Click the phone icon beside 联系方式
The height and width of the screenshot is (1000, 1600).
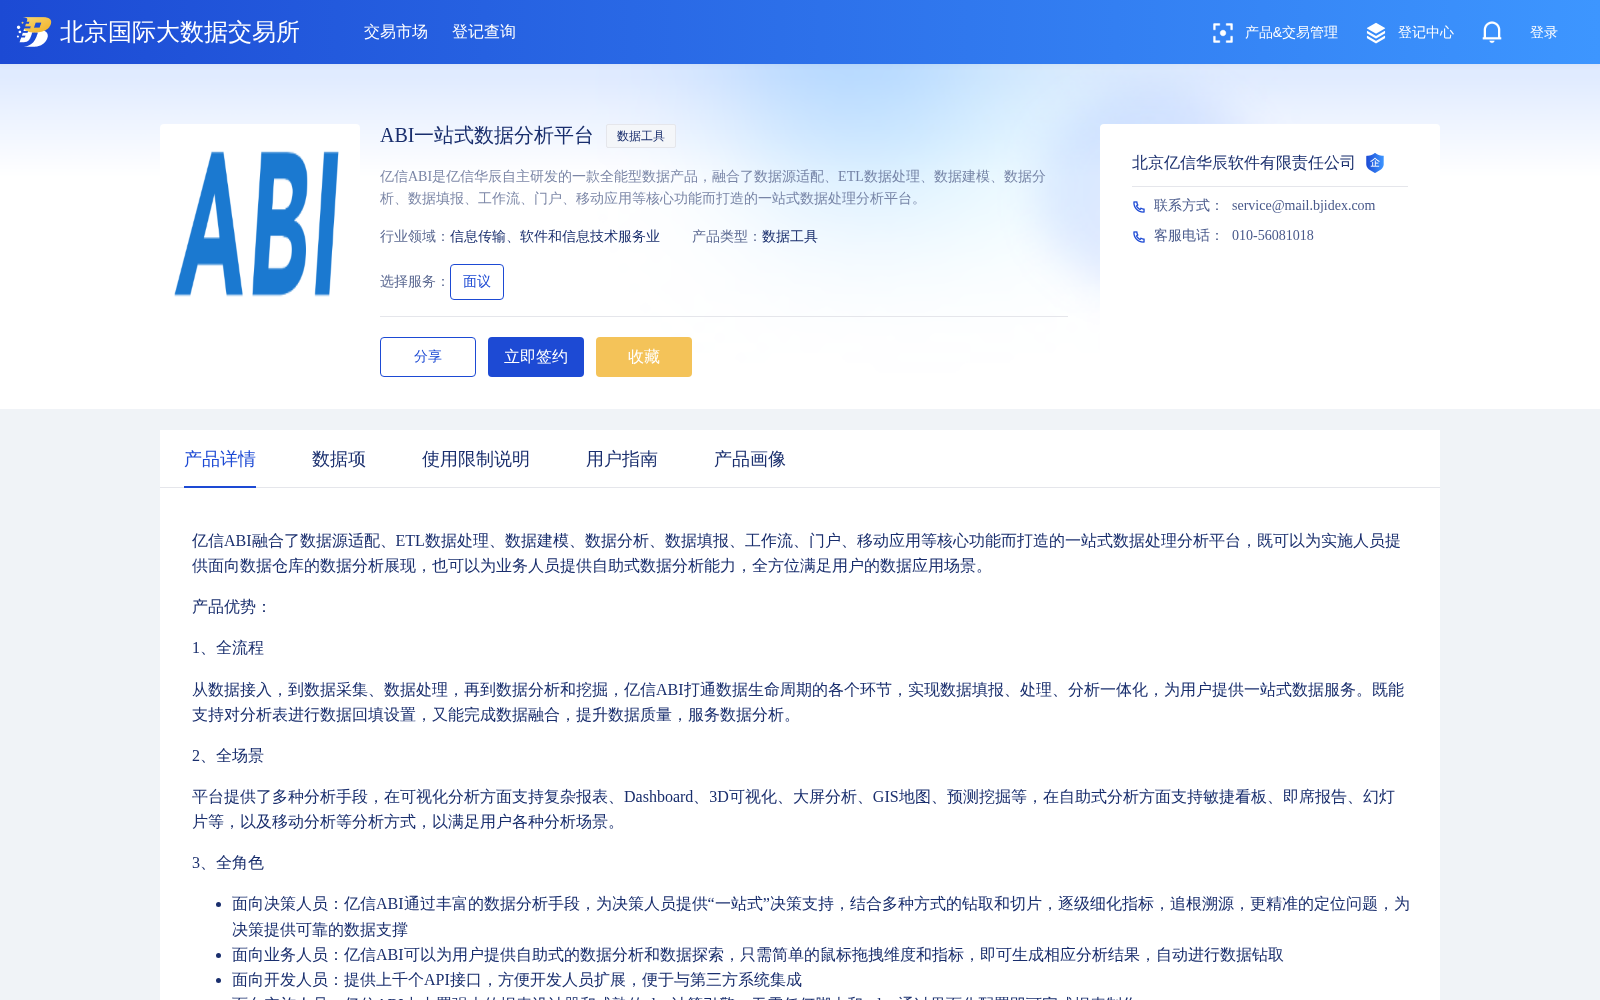coord(1139,207)
